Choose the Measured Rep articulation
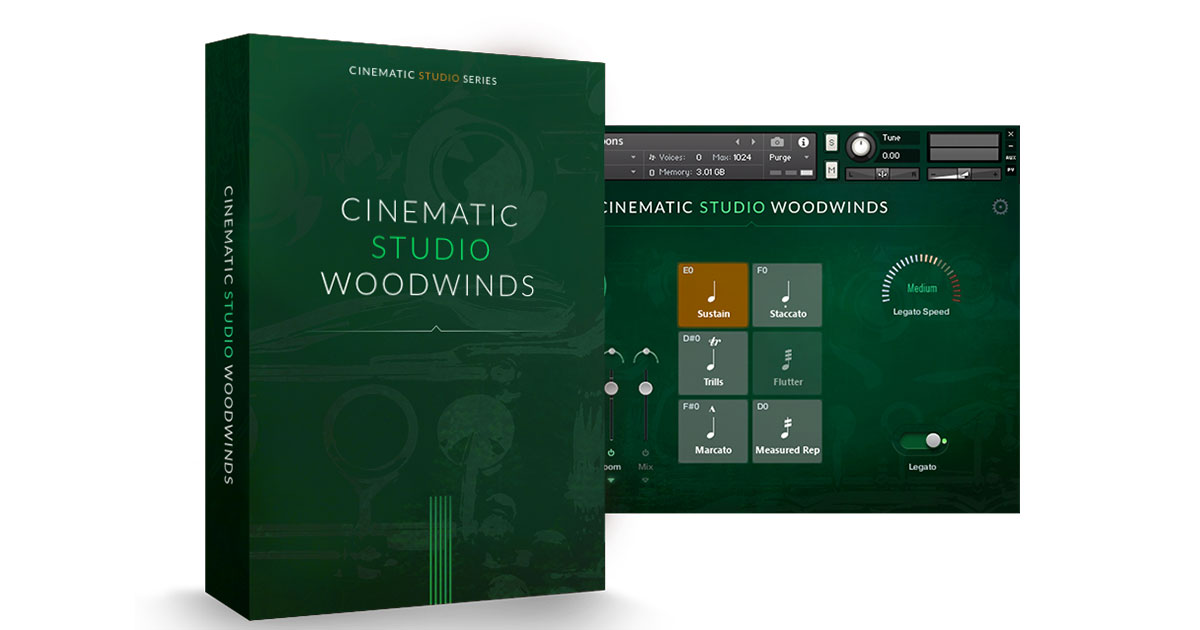Image resolution: width=1200 pixels, height=630 pixels. 787,432
